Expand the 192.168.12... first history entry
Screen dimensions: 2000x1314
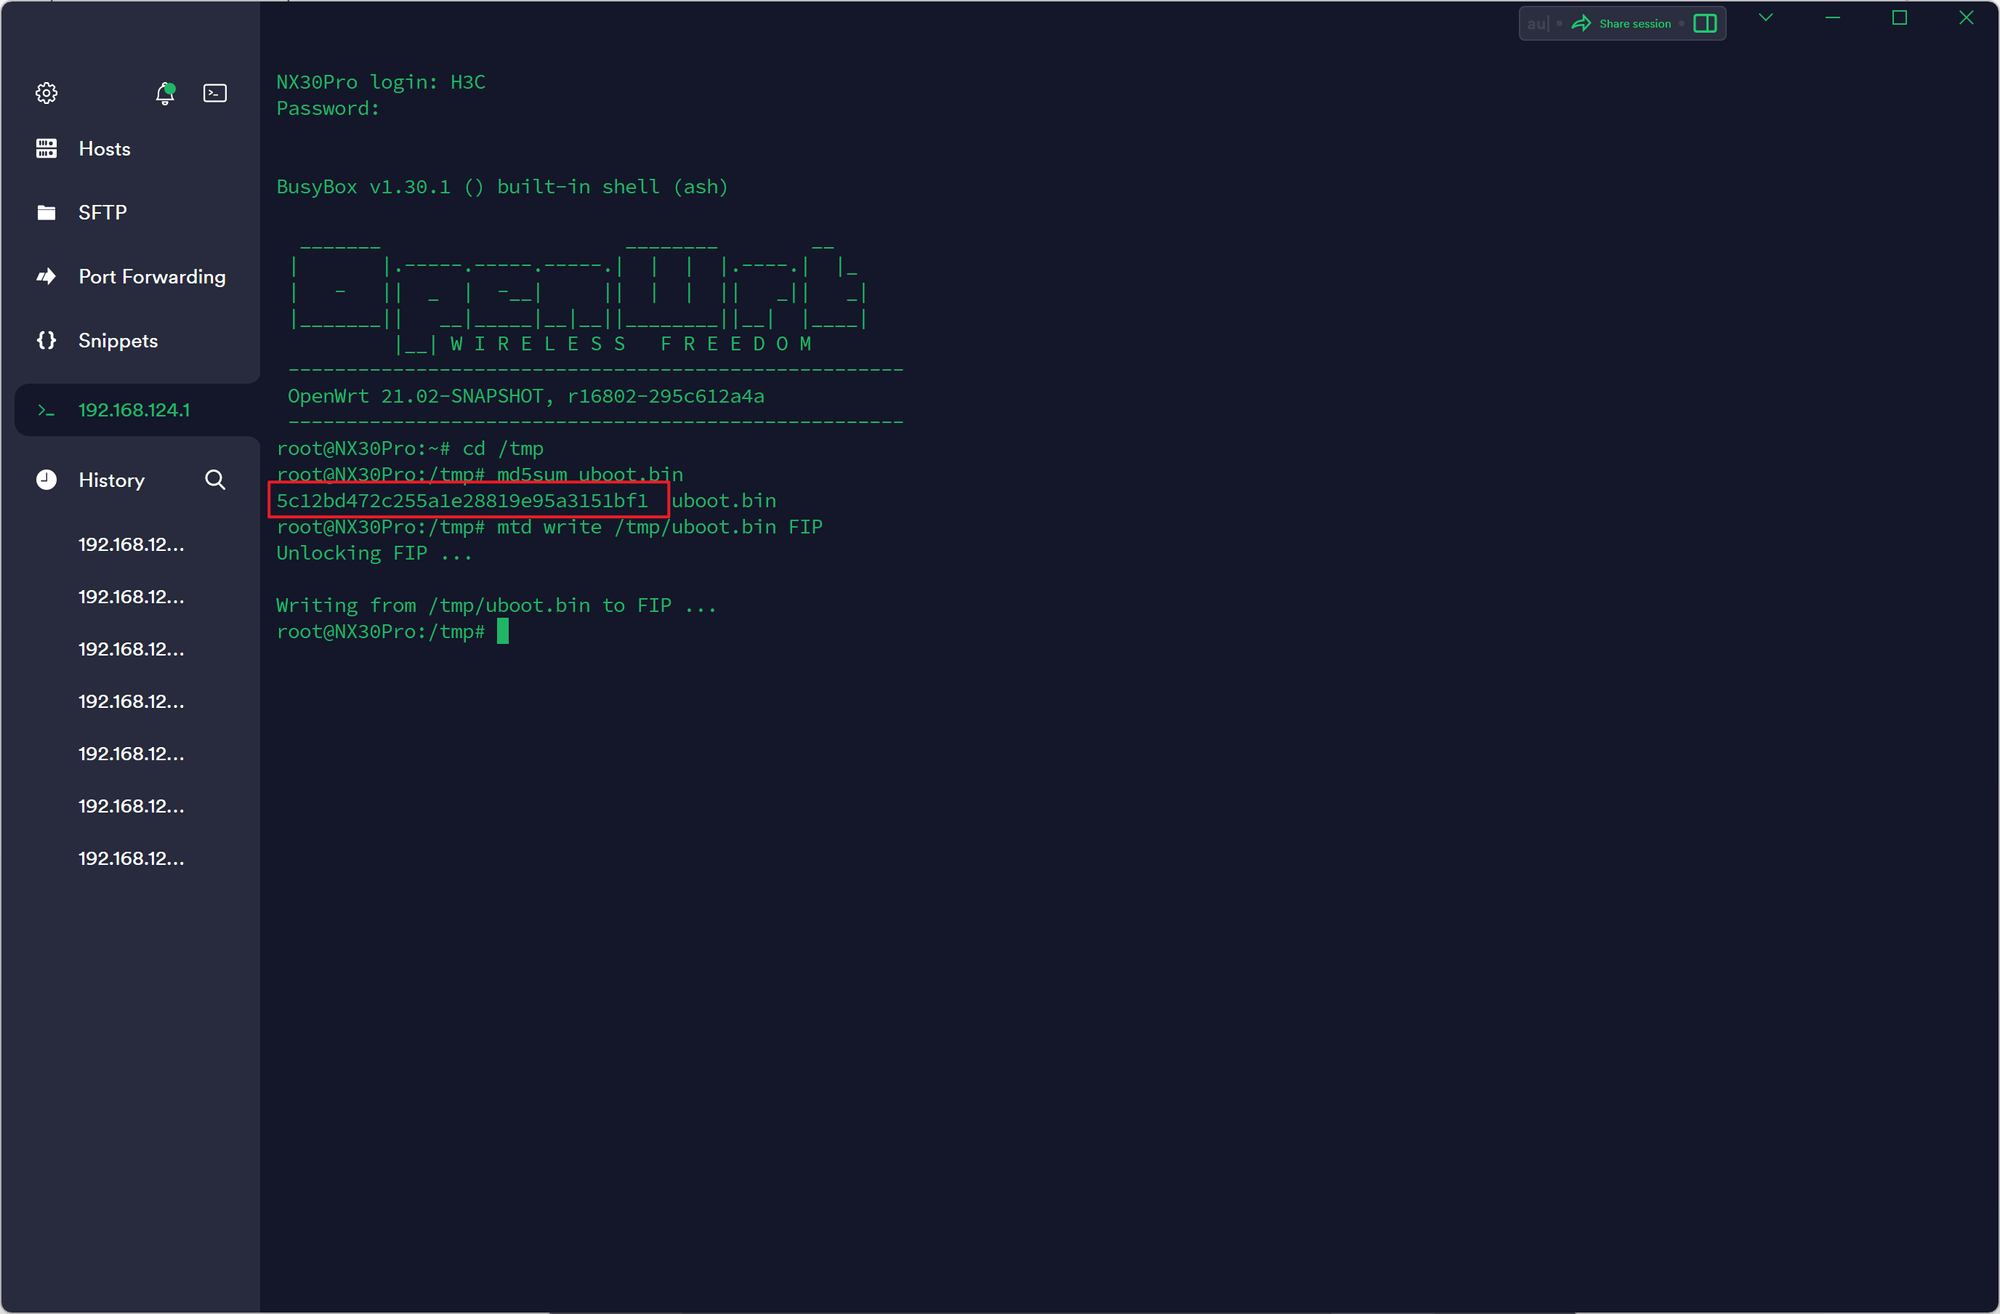[130, 543]
